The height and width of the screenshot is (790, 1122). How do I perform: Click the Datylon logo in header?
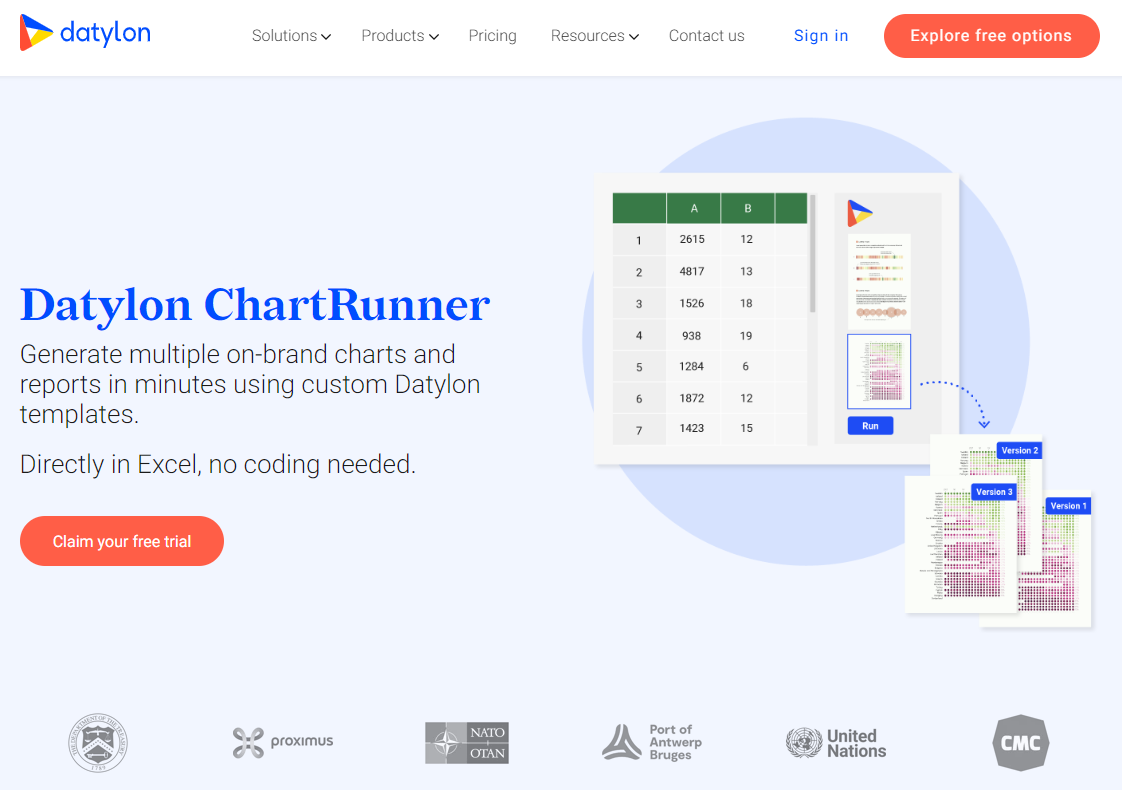tap(85, 34)
